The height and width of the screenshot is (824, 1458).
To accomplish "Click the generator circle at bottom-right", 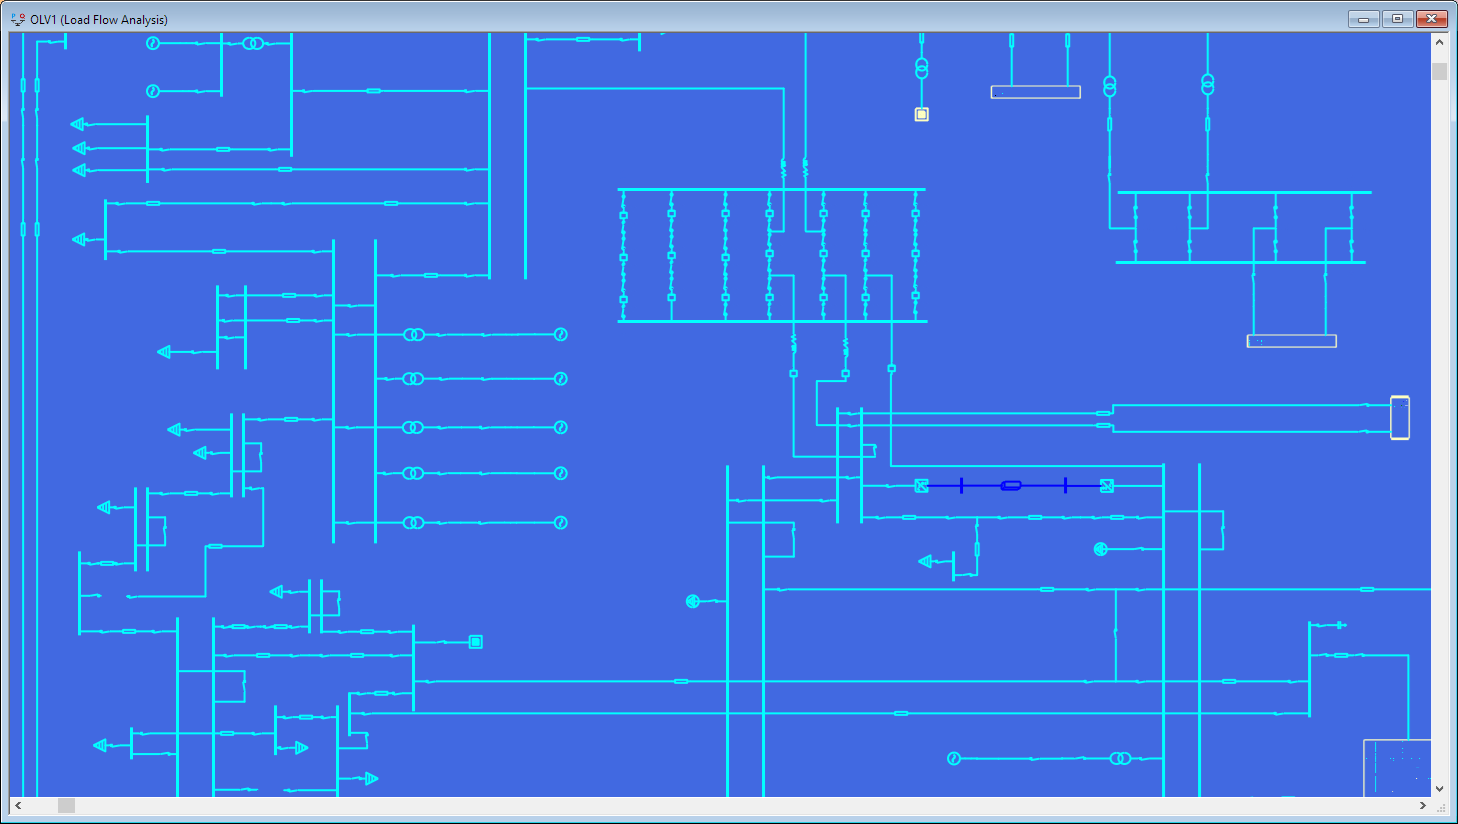I will point(956,757).
